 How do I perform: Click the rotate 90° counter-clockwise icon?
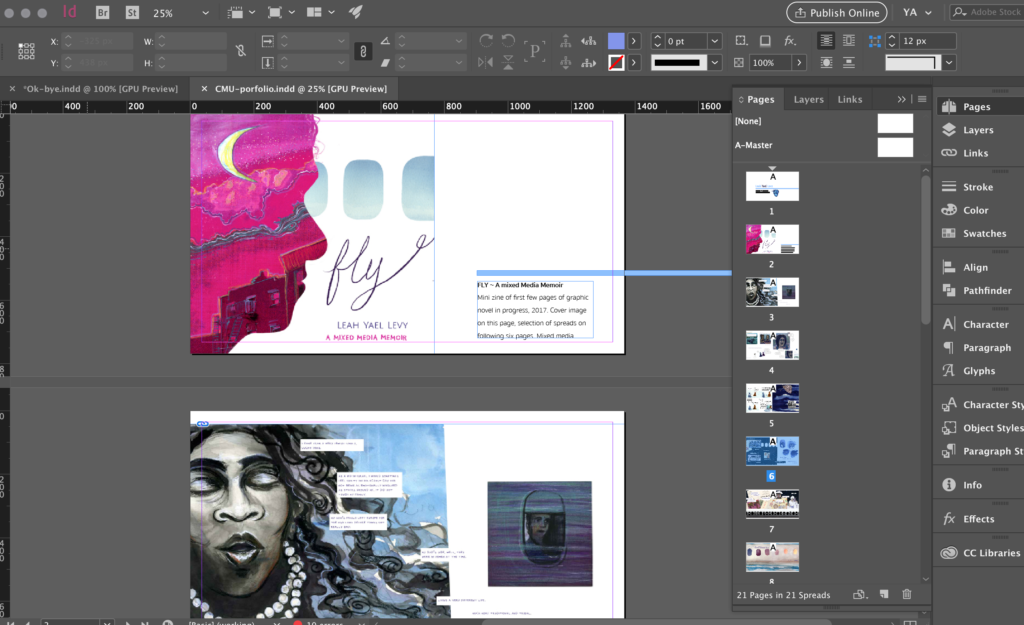tap(508, 40)
